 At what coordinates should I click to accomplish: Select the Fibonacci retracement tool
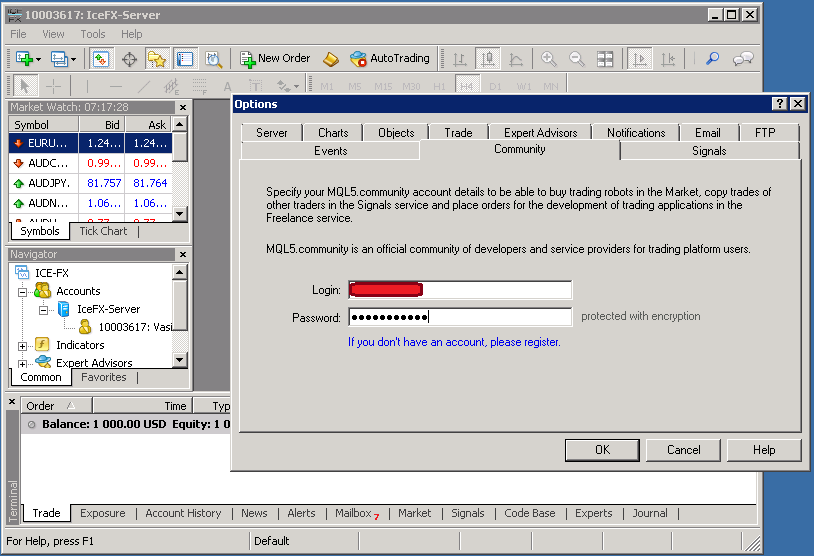[200, 86]
